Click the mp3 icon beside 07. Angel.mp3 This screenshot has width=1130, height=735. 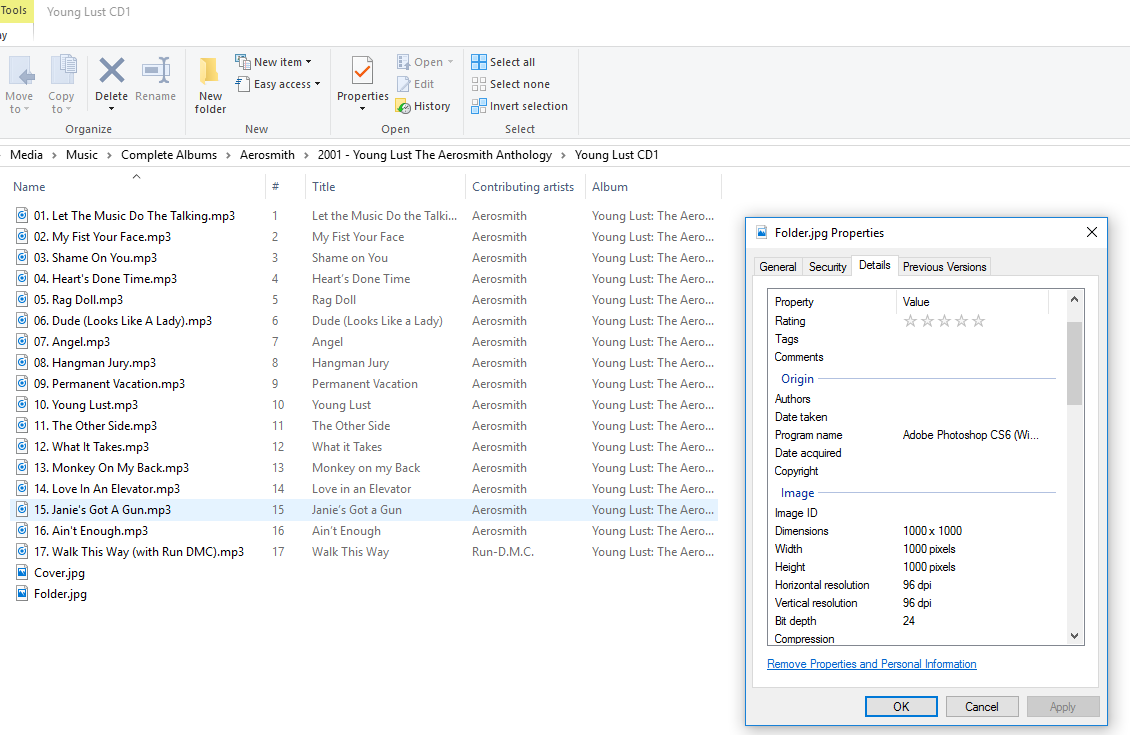[x=22, y=342]
